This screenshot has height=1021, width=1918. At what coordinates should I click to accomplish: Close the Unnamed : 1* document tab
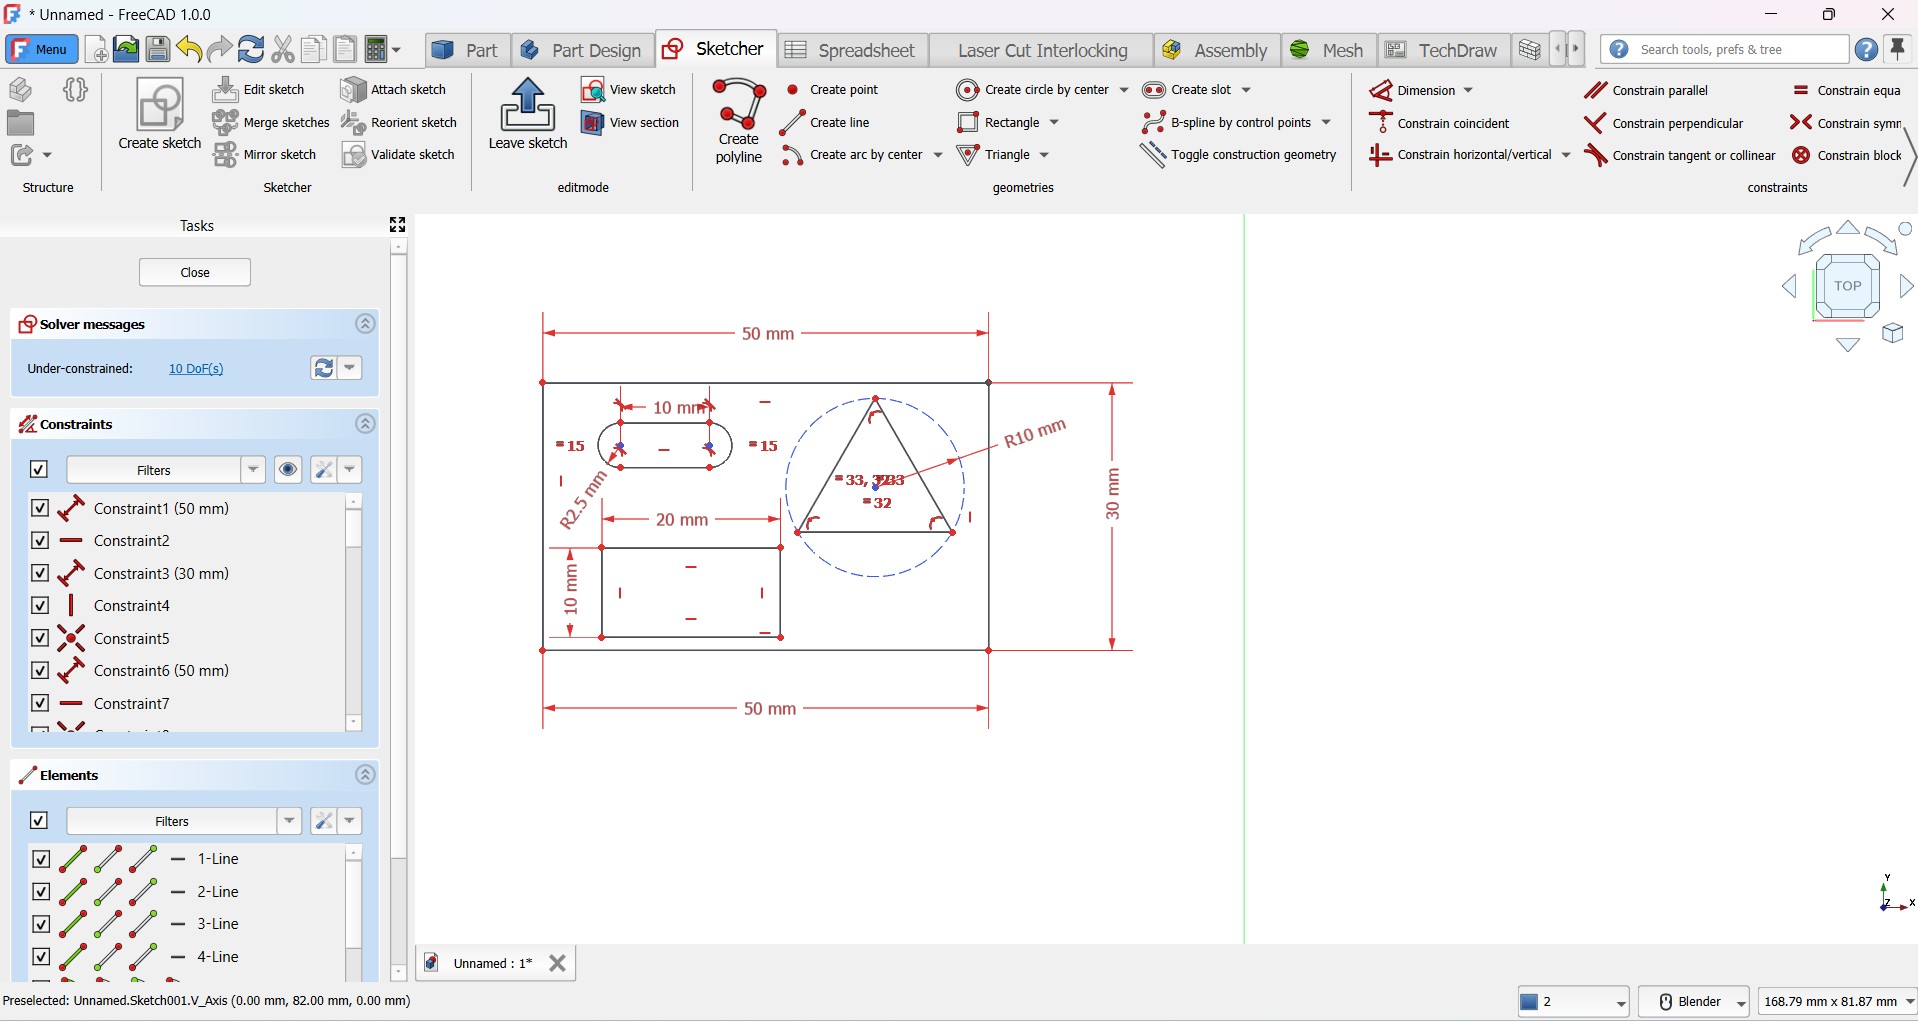[x=558, y=963]
